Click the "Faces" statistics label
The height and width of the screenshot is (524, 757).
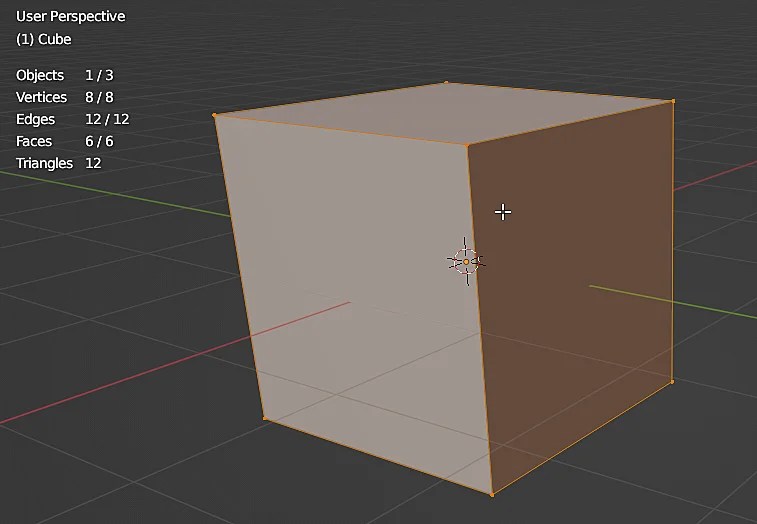34,141
